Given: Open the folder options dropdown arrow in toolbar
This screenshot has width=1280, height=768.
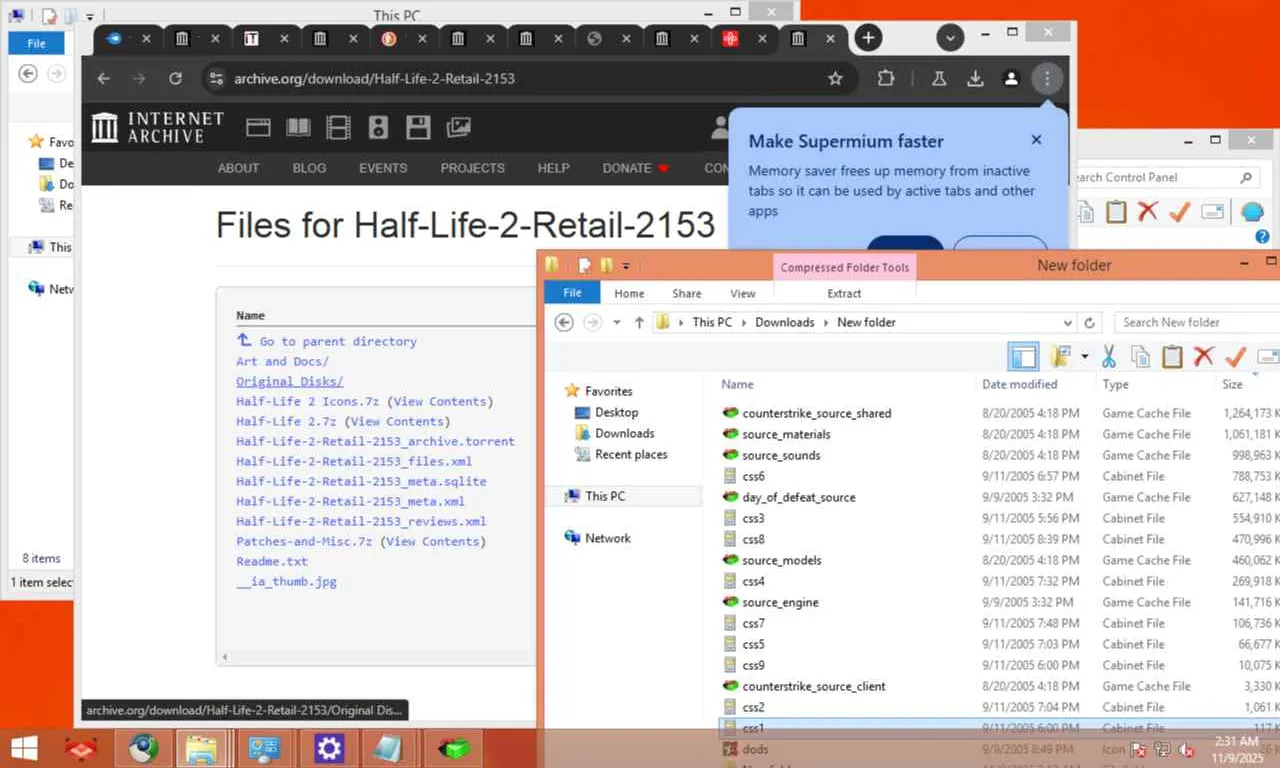Looking at the screenshot, I should click(x=1084, y=356).
